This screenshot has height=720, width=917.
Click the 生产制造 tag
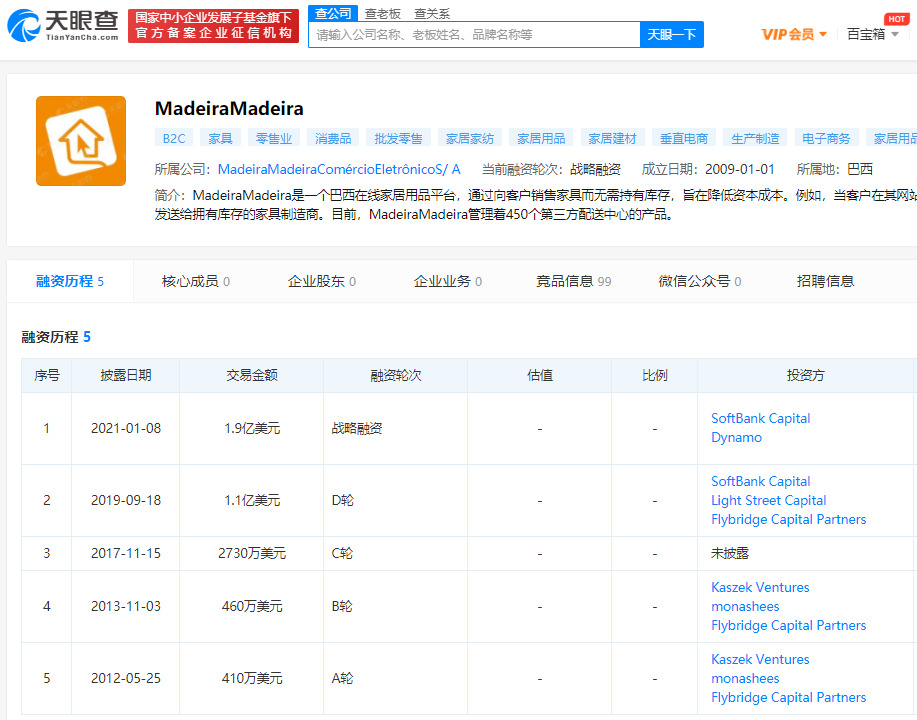click(755, 139)
